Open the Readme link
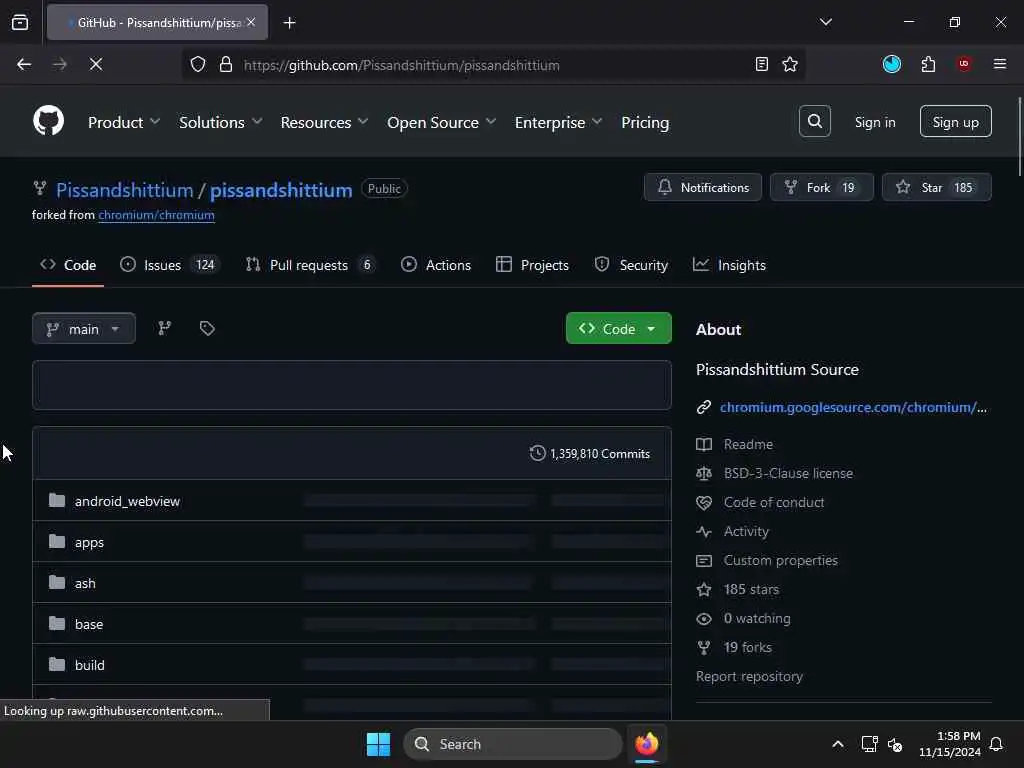 (748, 444)
